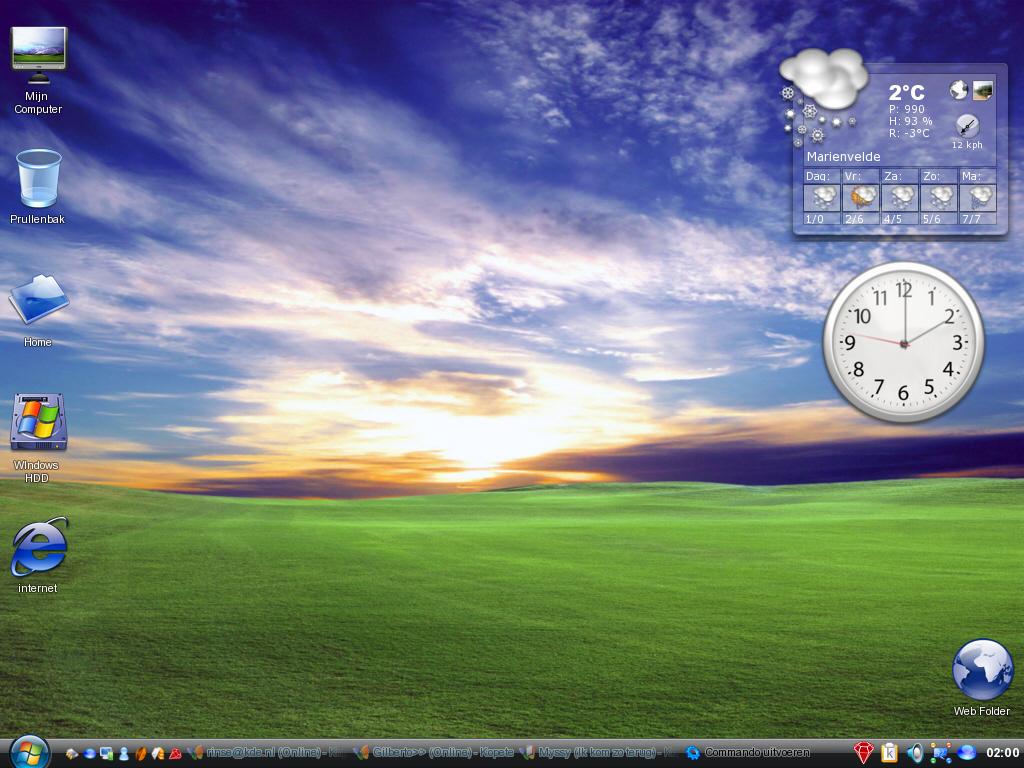This screenshot has height=768, width=1024.
Task: Click the small red ruby quick-launch icon
Action: tap(175, 754)
